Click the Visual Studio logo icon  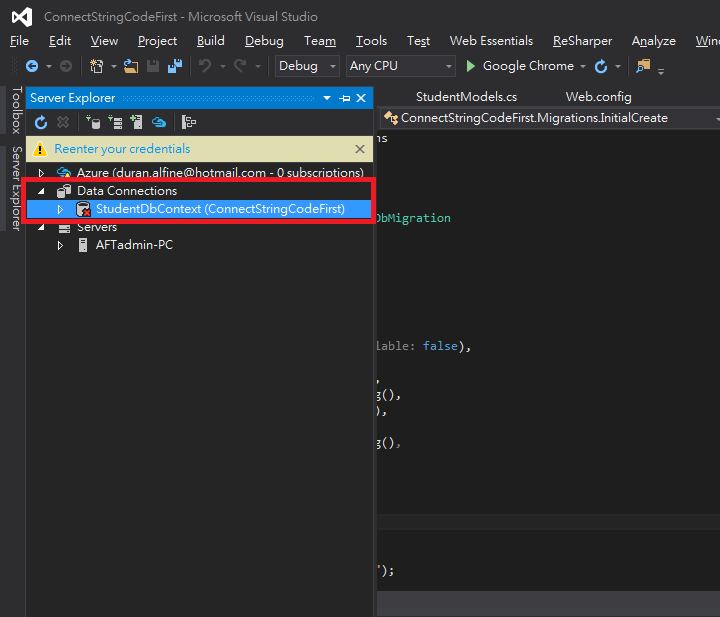point(22,17)
